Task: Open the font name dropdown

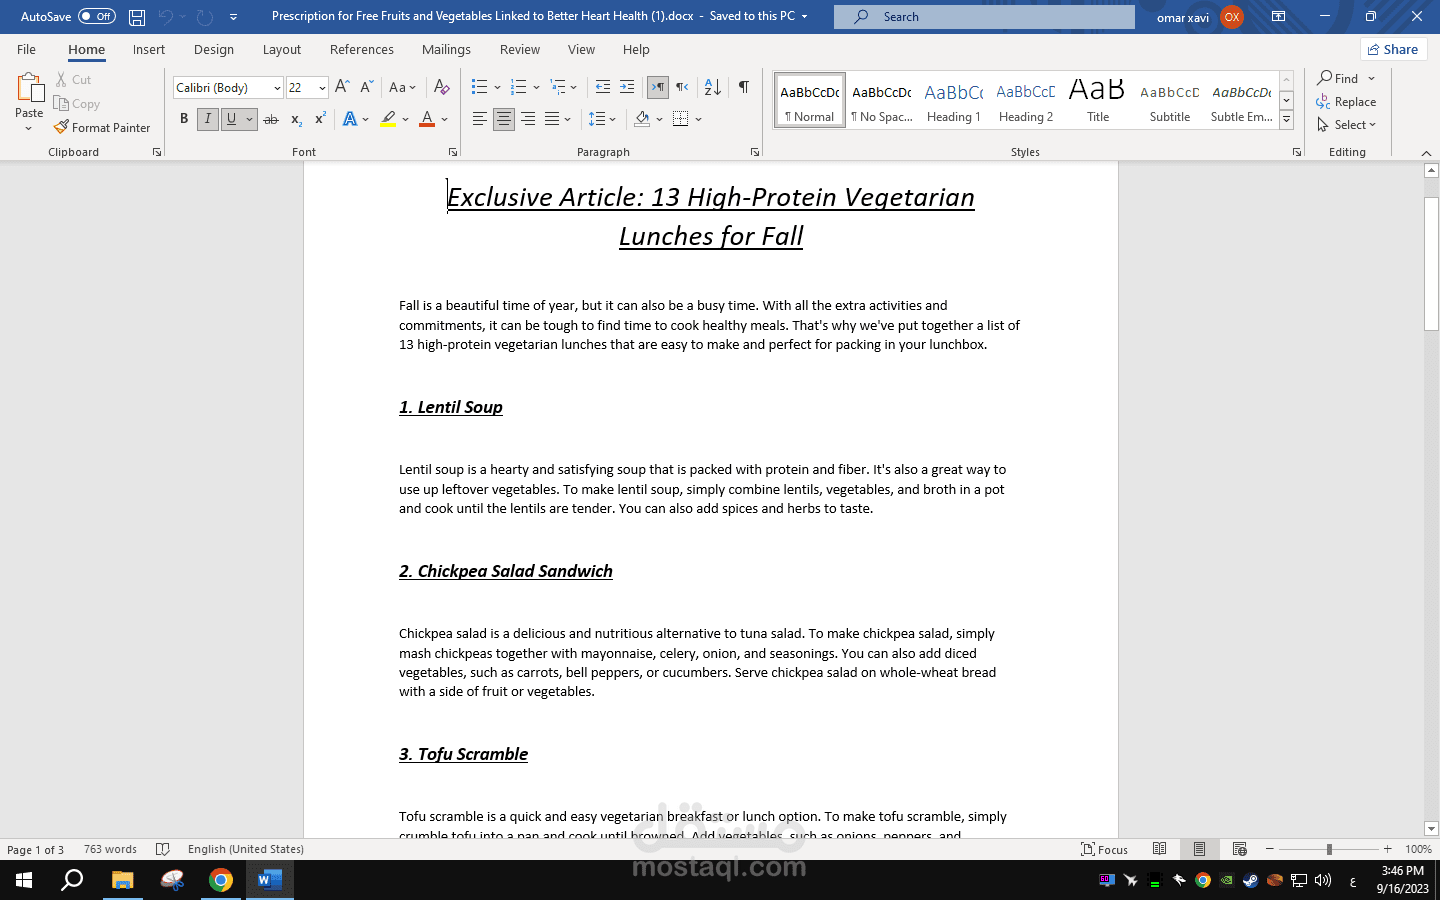Action: pyautogui.click(x=277, y=88)
